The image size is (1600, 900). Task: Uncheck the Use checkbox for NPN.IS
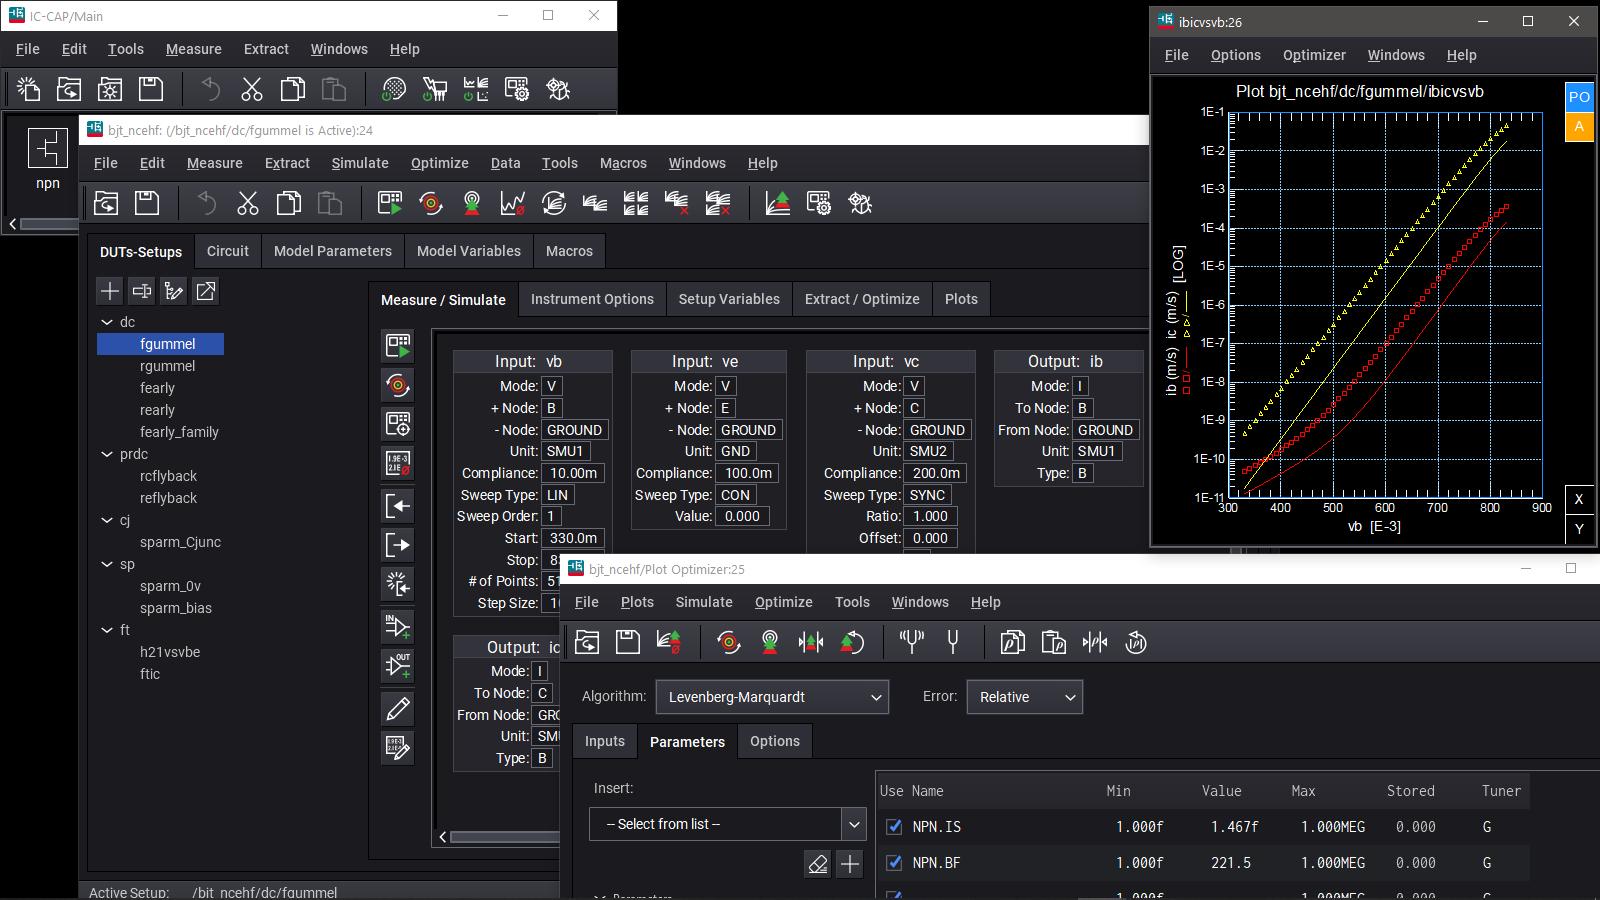(x=893, y=827)
